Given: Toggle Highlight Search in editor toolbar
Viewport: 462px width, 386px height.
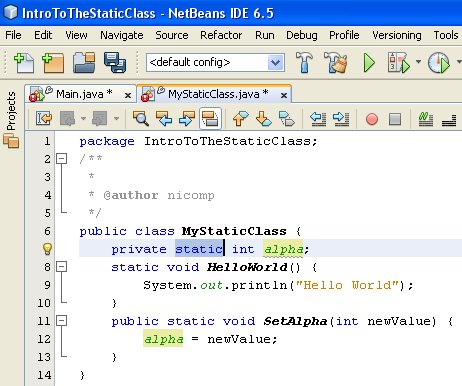Looking at the screenshot, I should [x=210, y=118].
